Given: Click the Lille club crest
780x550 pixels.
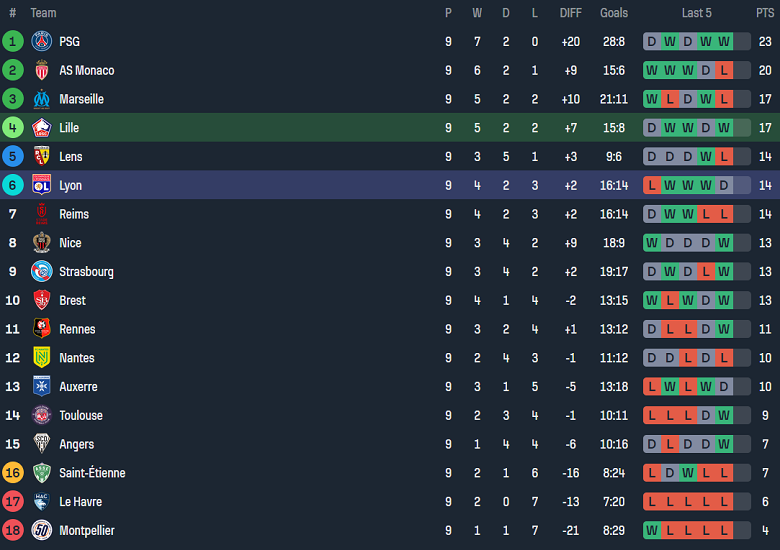Looking at the screenshot, I should point(41,128).
